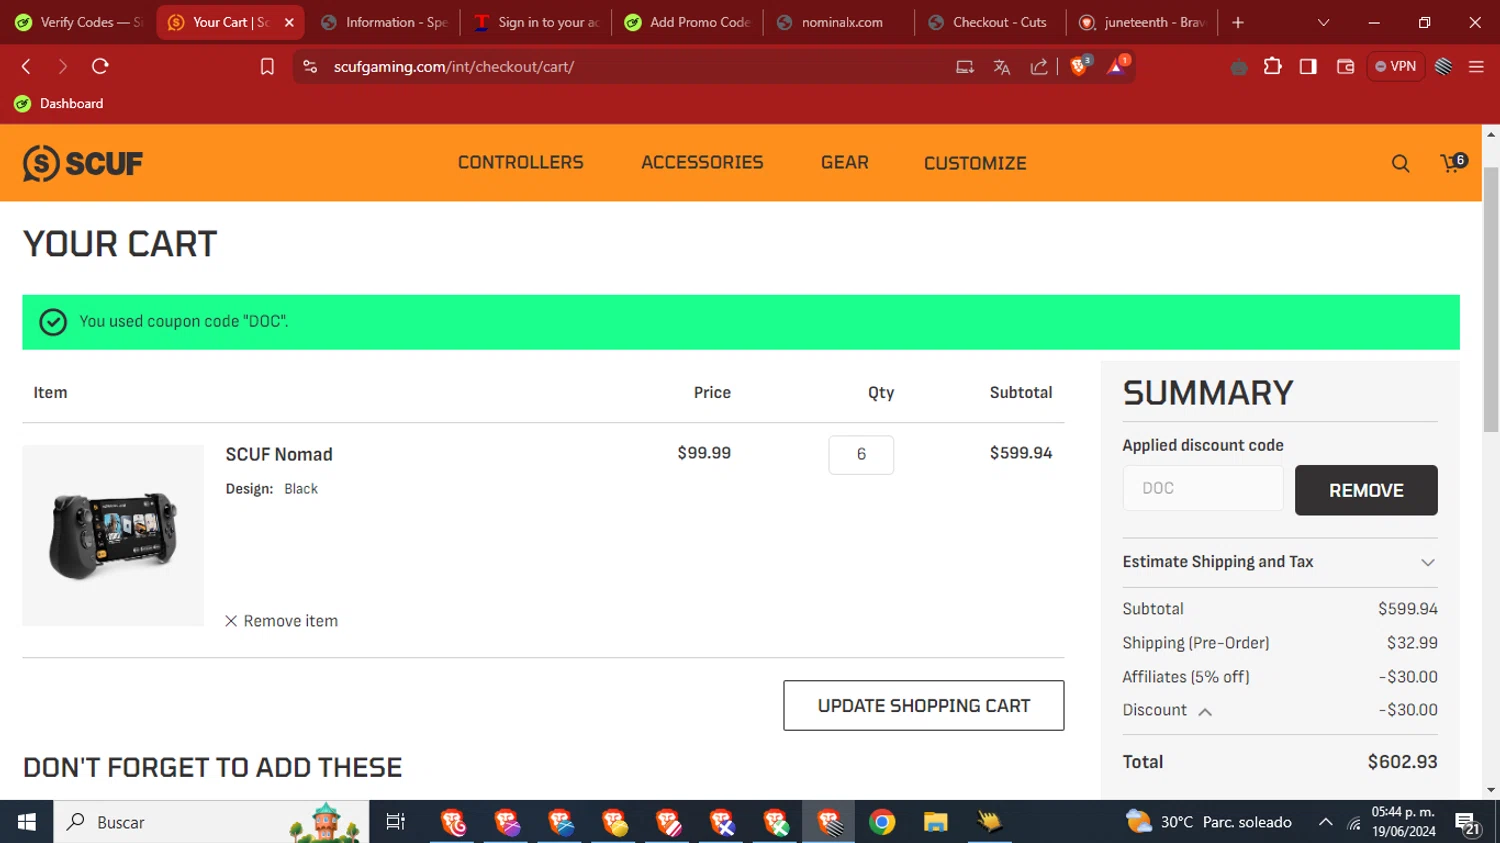Click the Shipping (Pre-Order) $32.99 value
This screenshot has height=843, width=1500.
click(1412, 643)
